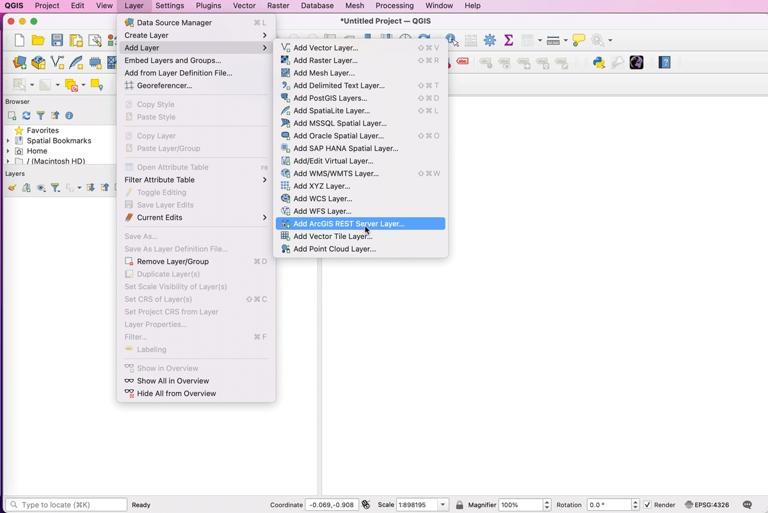Expand the Filter Attribute Table submenu

(x=196, y=180)
